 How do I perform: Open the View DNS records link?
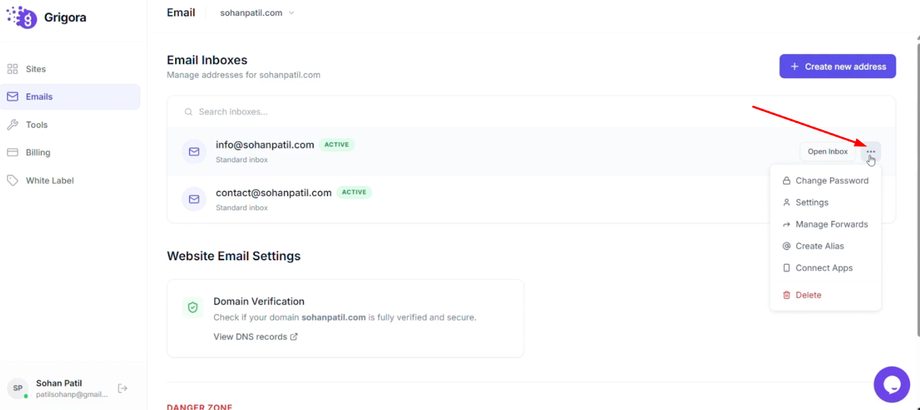click(x=255, y=337)
